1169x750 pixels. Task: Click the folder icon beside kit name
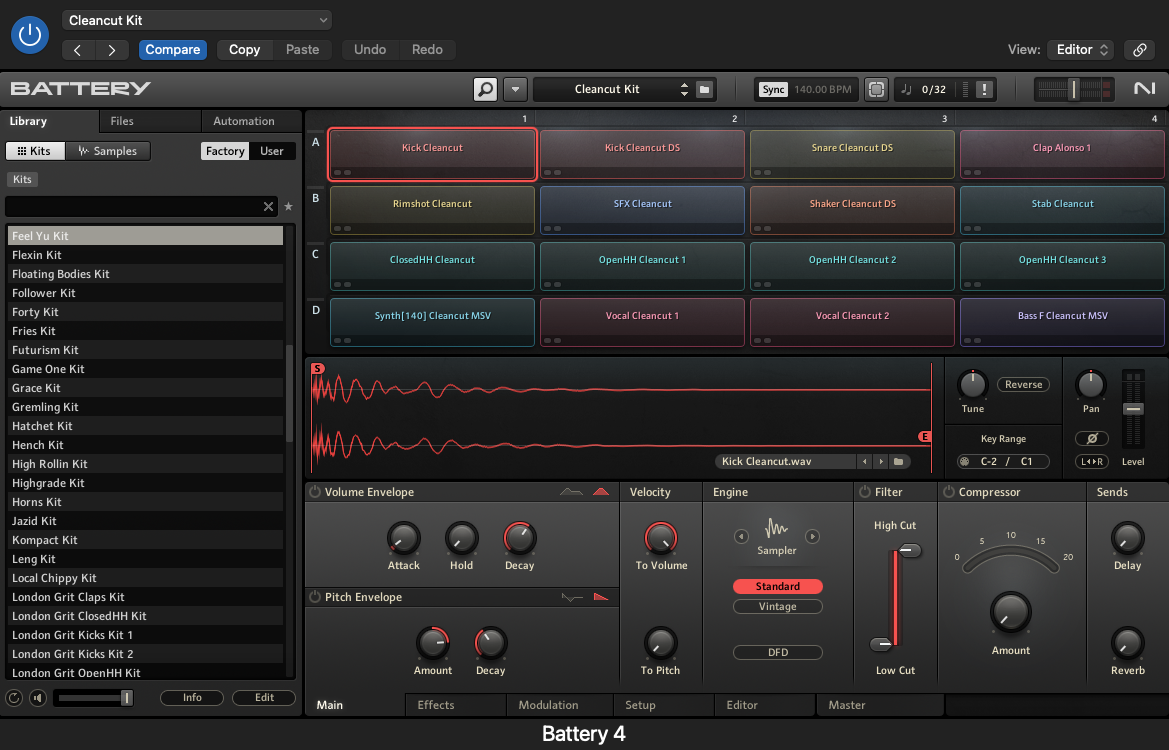pyautogui.click(x=705, y=89)
